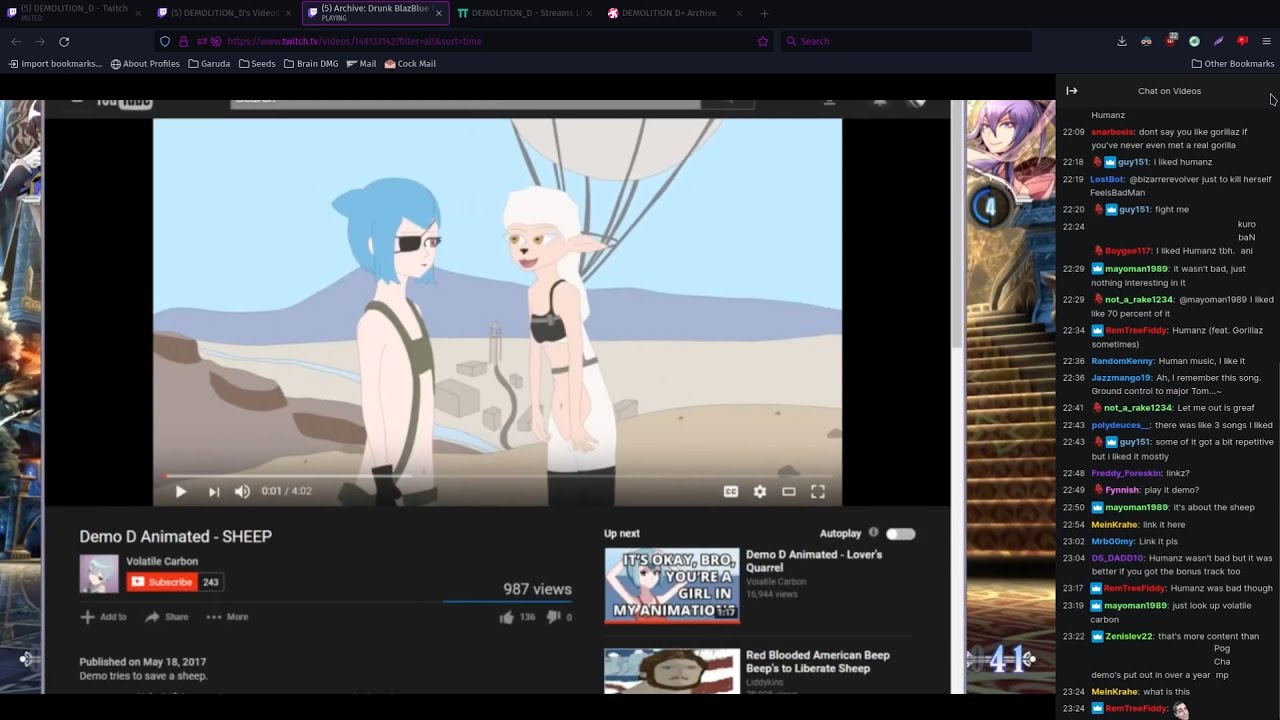Screen dimensions: 1280x720
Task: Open a new browser tab
Action: tap(764, 13)
